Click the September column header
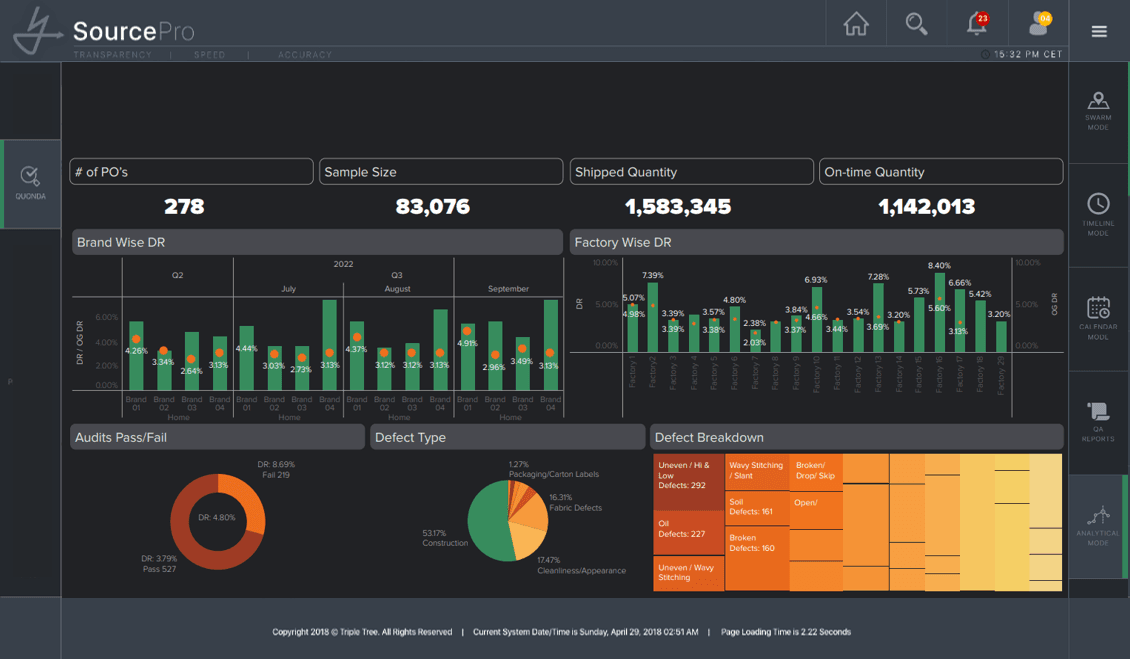The image size is (1130, 659). pos(508,288)
